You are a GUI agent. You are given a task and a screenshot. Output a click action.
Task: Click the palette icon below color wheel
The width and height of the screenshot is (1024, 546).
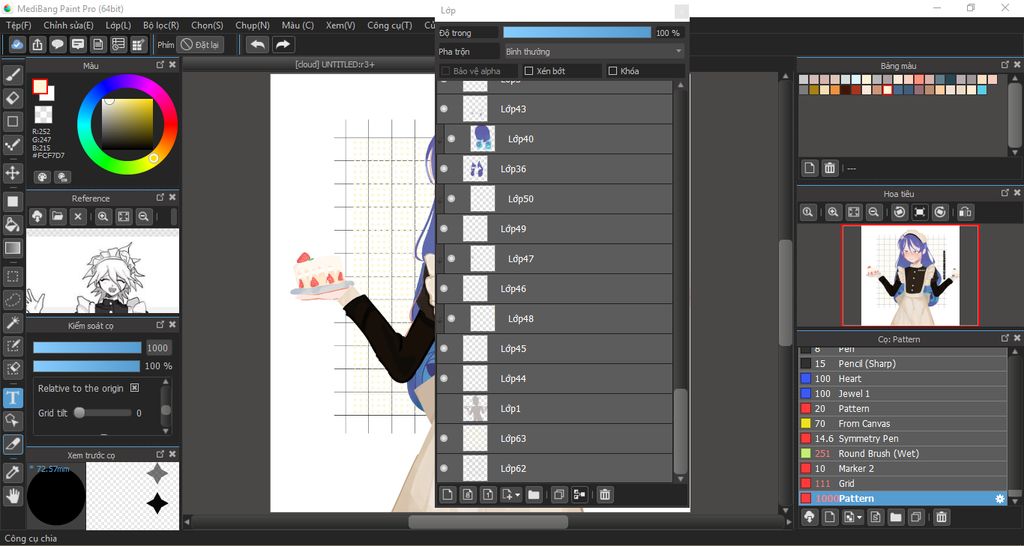tap(42, 177)
